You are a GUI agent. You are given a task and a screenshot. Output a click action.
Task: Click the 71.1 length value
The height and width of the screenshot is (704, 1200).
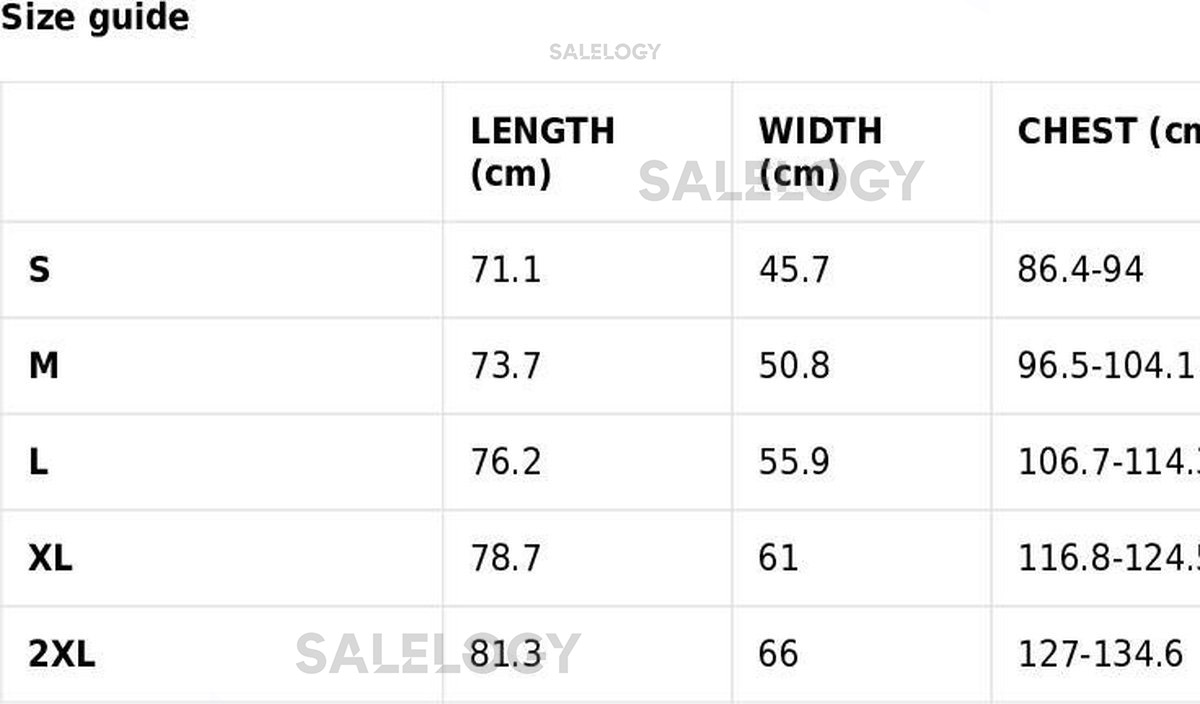505,270
